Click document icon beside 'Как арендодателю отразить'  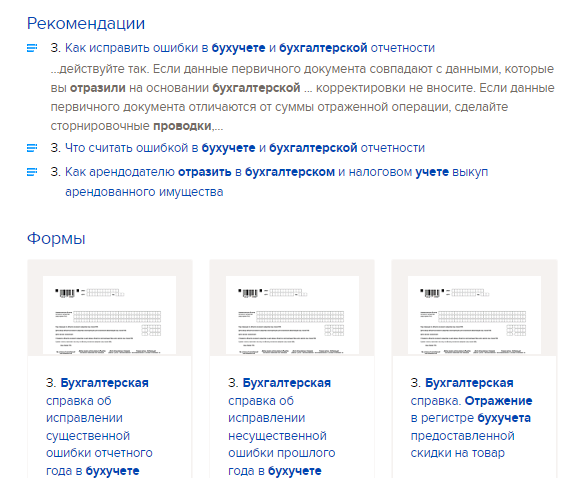[32, 172]
